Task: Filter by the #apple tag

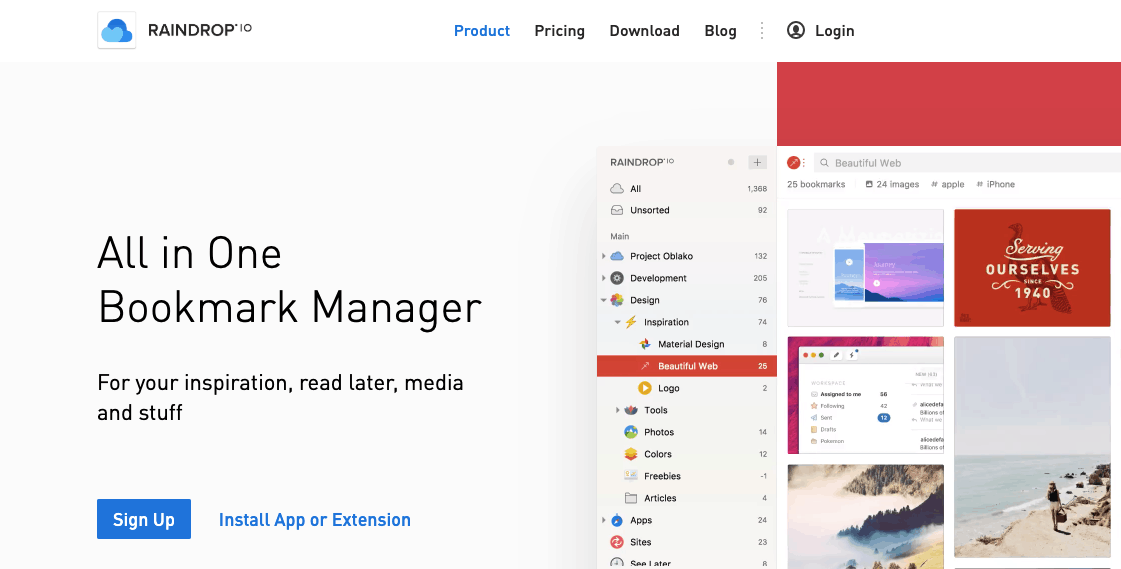Action: 948,184
